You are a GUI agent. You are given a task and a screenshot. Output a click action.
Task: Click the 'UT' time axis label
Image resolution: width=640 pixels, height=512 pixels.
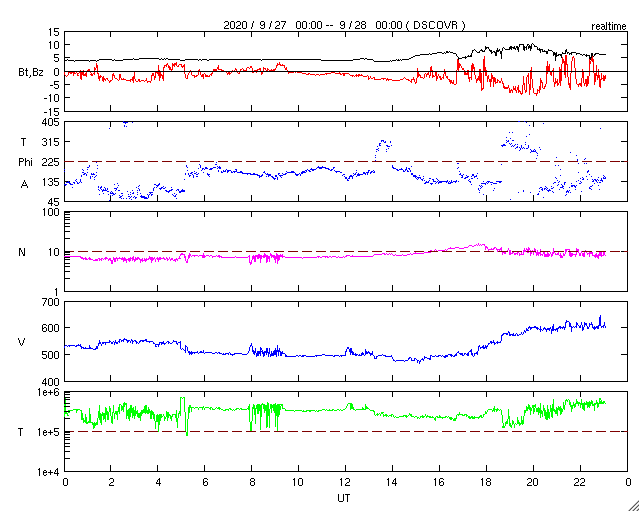point(343,498)
